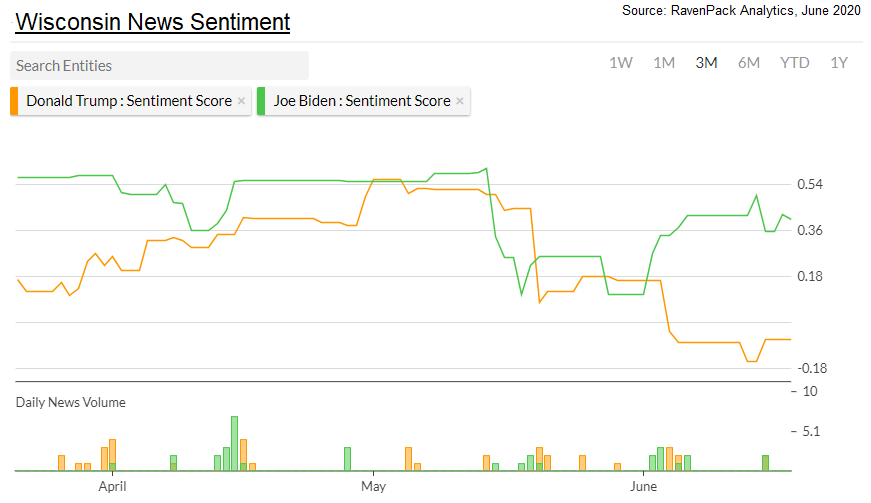Open the Wisconsin News Sentiment title link
The height and width of the screenshot is (503, 871).
153,21
